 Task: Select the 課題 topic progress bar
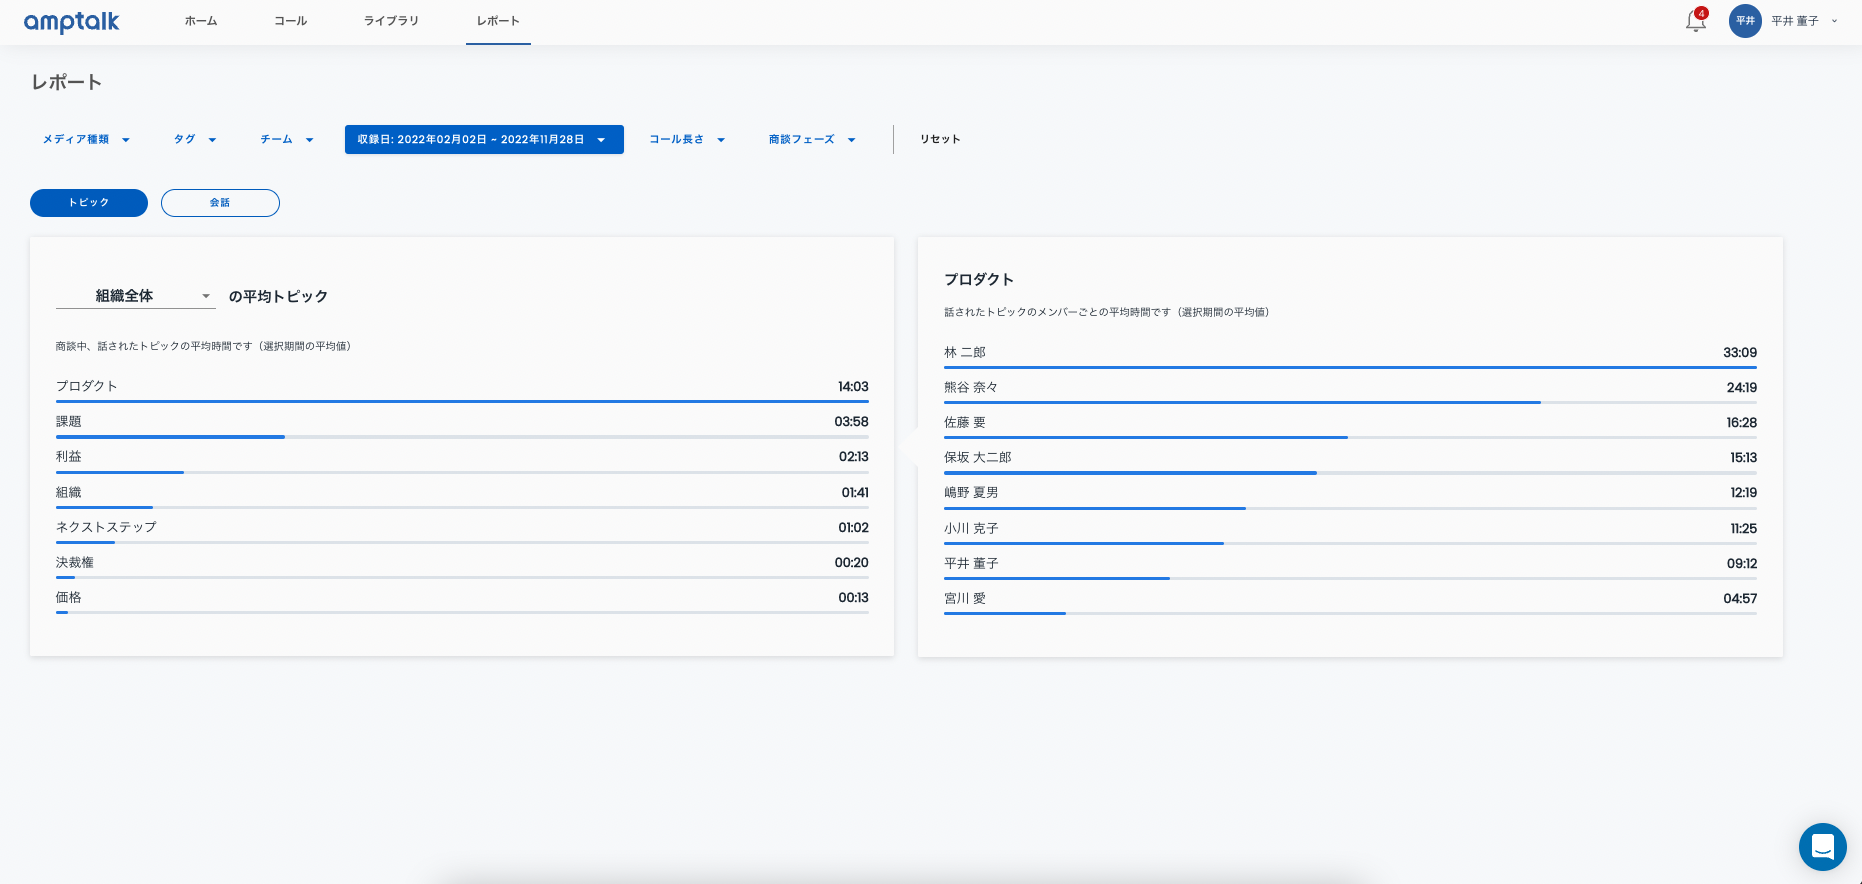pyautogui.click(x=461, y=436)
